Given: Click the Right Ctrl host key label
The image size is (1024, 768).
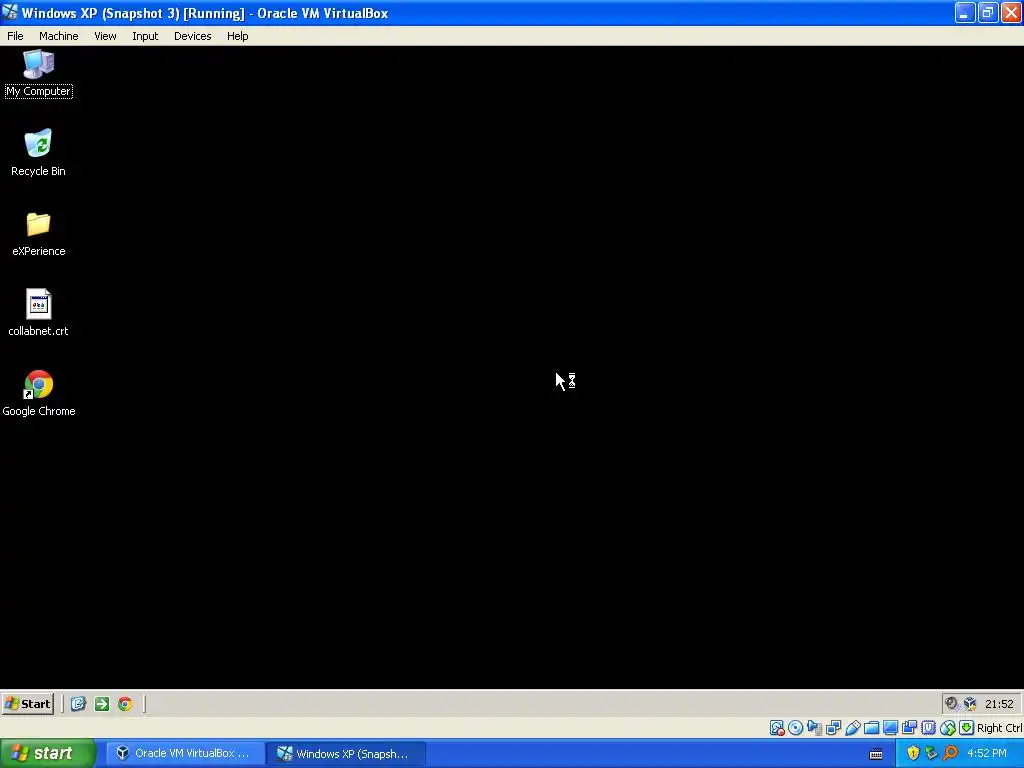Looking at the screenshot, I should (x=1000, y=728).
